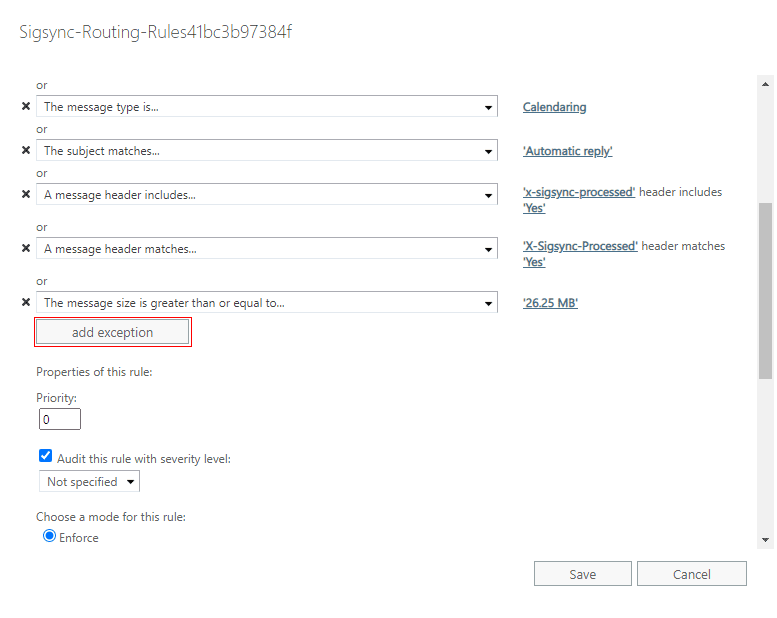This screenshot has width=777, height=618.
Task: Delete the 'message header includes' exception
Action: click(x=26, y=195)
